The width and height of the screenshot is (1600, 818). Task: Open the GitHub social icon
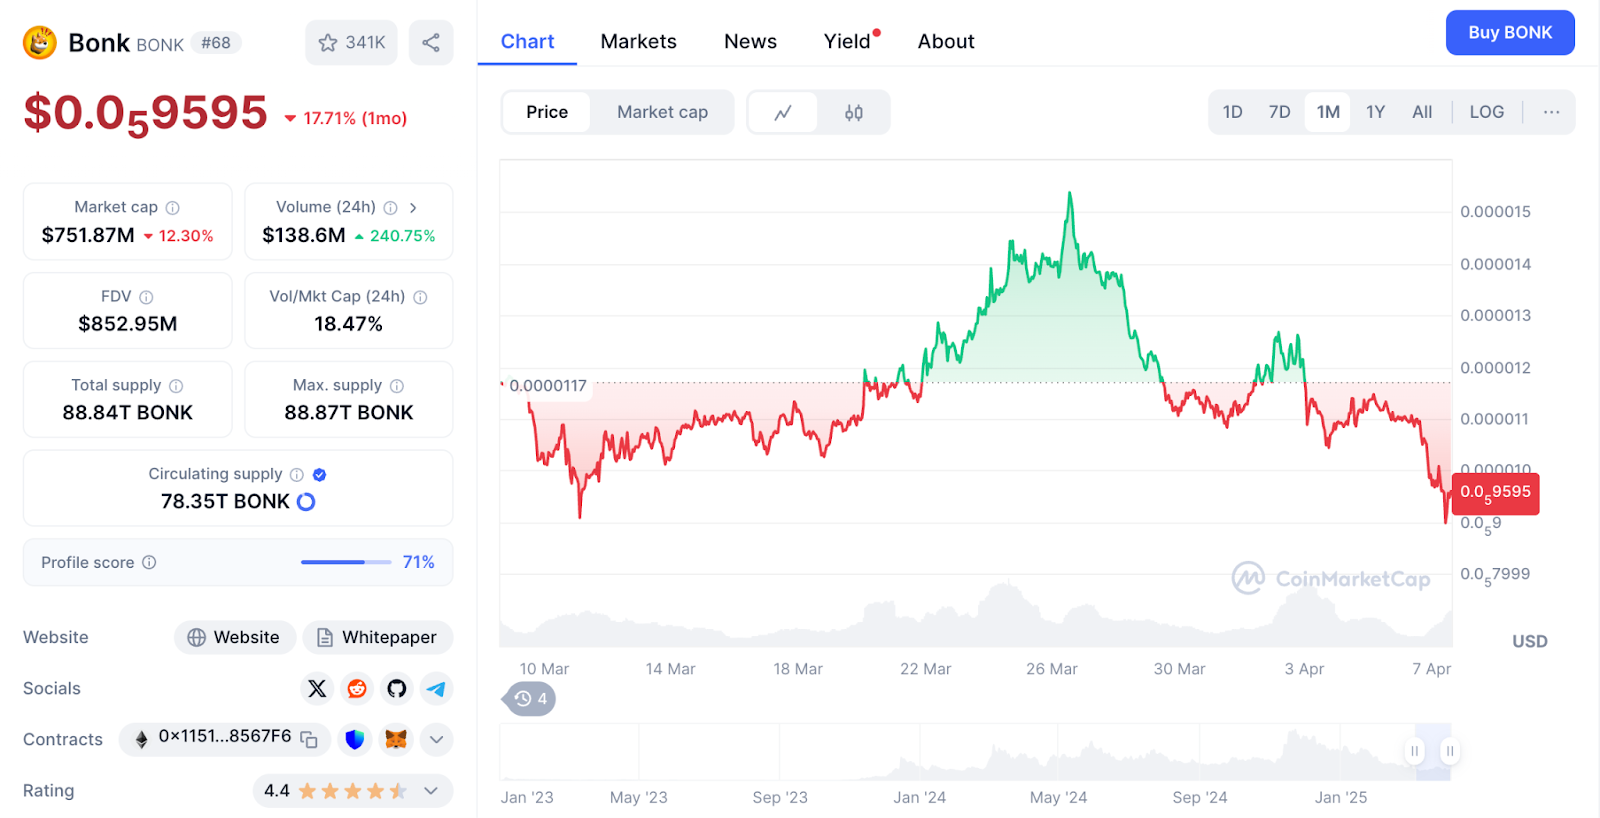pyautogui.click(x=397, y=688)
